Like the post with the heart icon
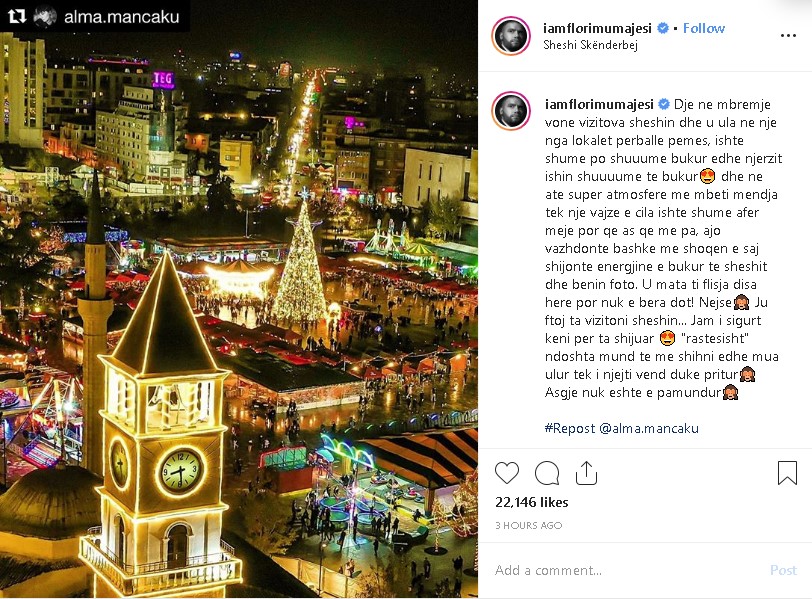 point(506,473)
